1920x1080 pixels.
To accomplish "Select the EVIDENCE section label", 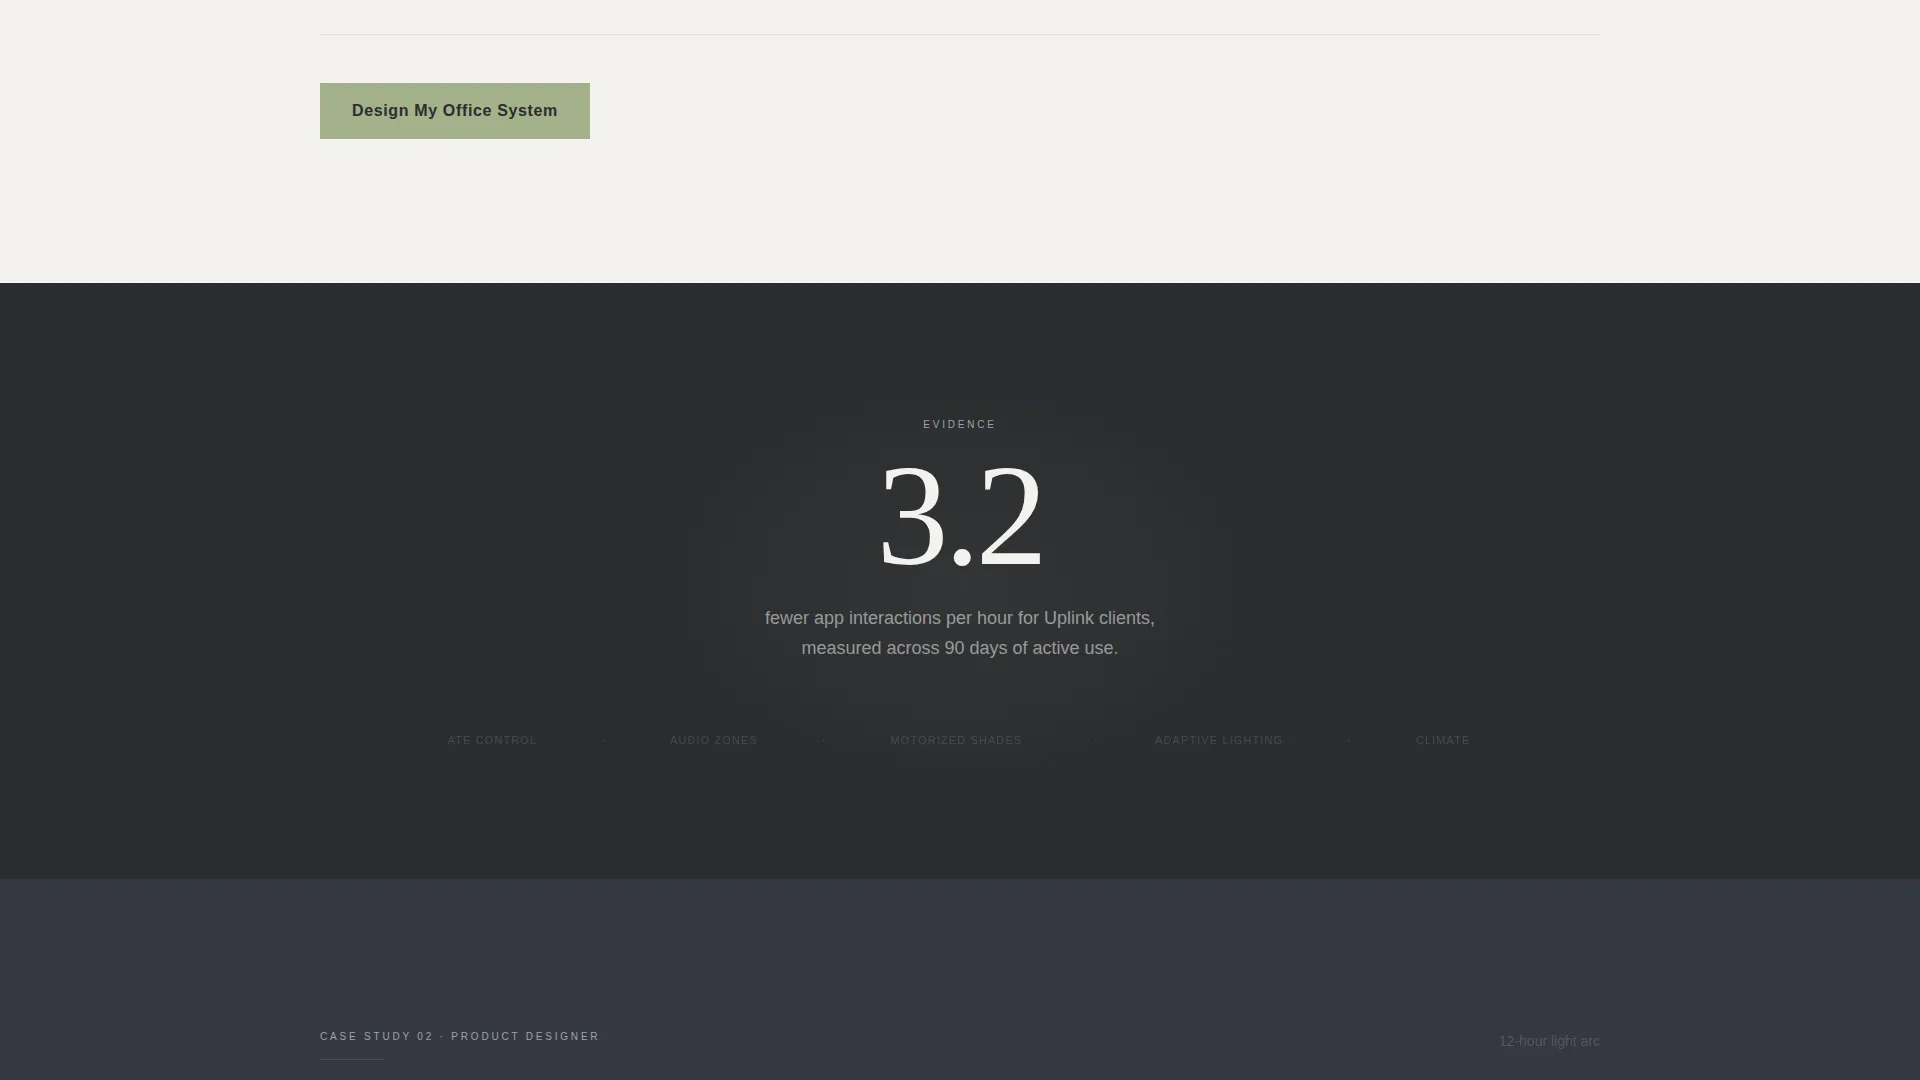I will (x=959, y=424).
